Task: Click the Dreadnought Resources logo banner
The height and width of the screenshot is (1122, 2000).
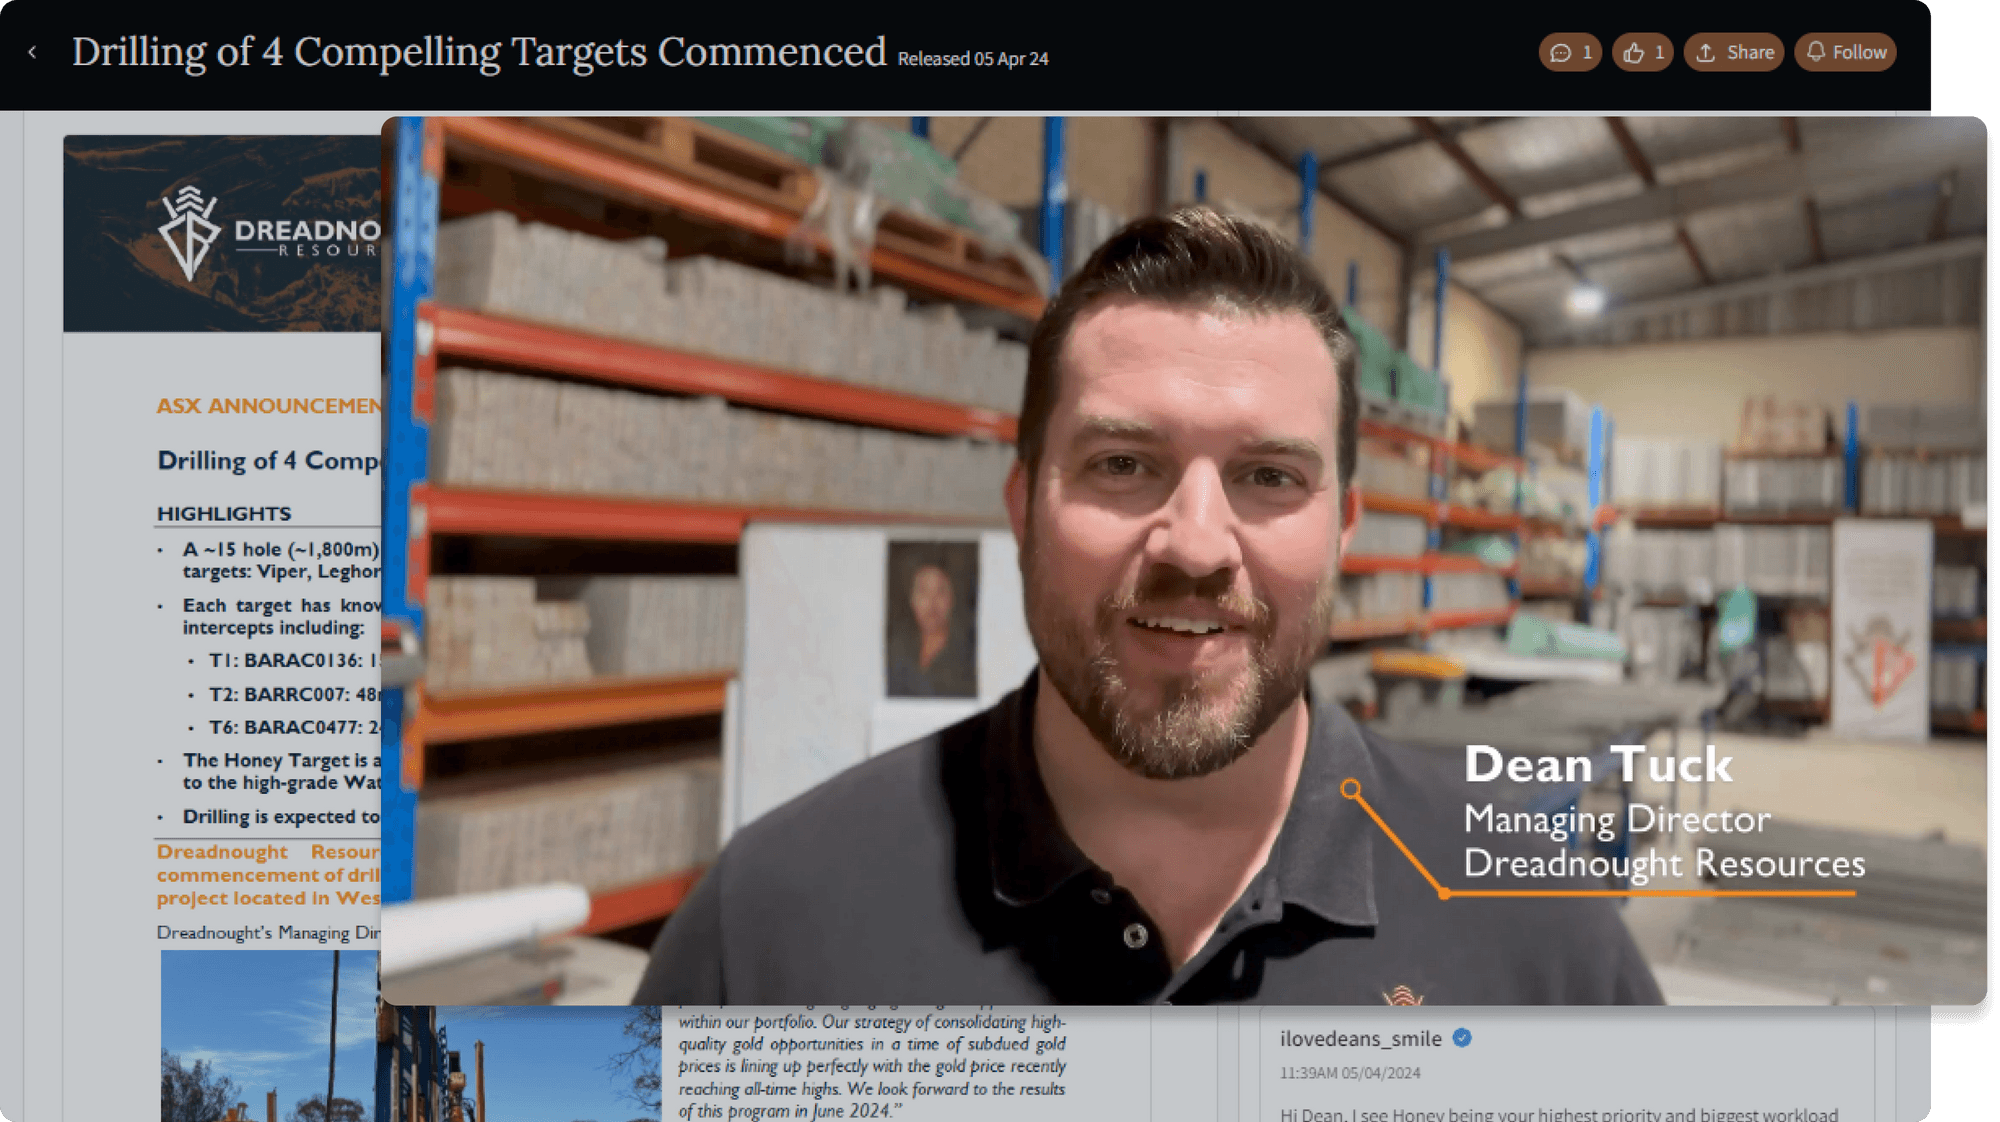Action: pos(222,233)
